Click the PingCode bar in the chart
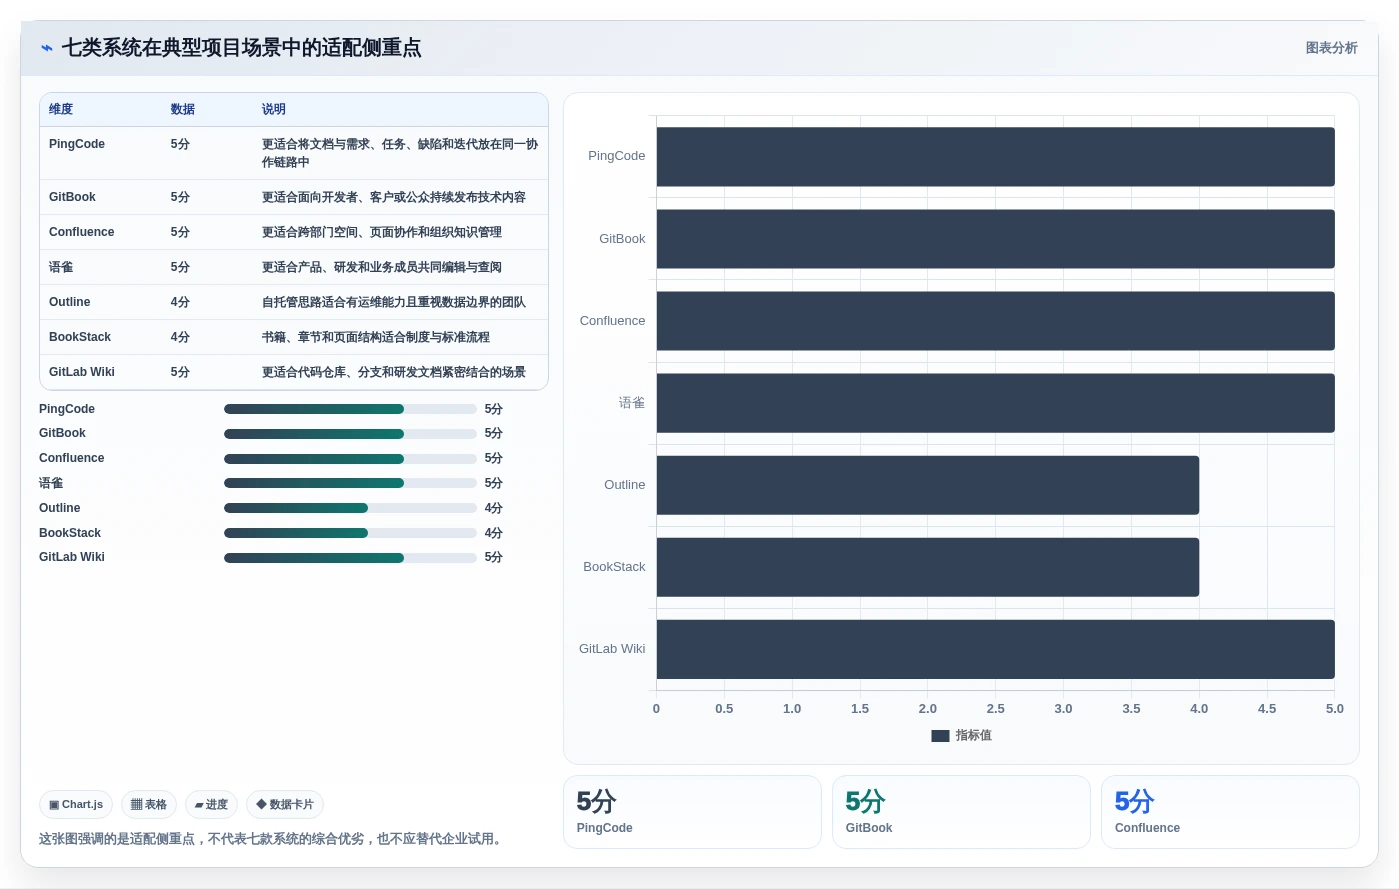1399x889 pixels. 995,157
